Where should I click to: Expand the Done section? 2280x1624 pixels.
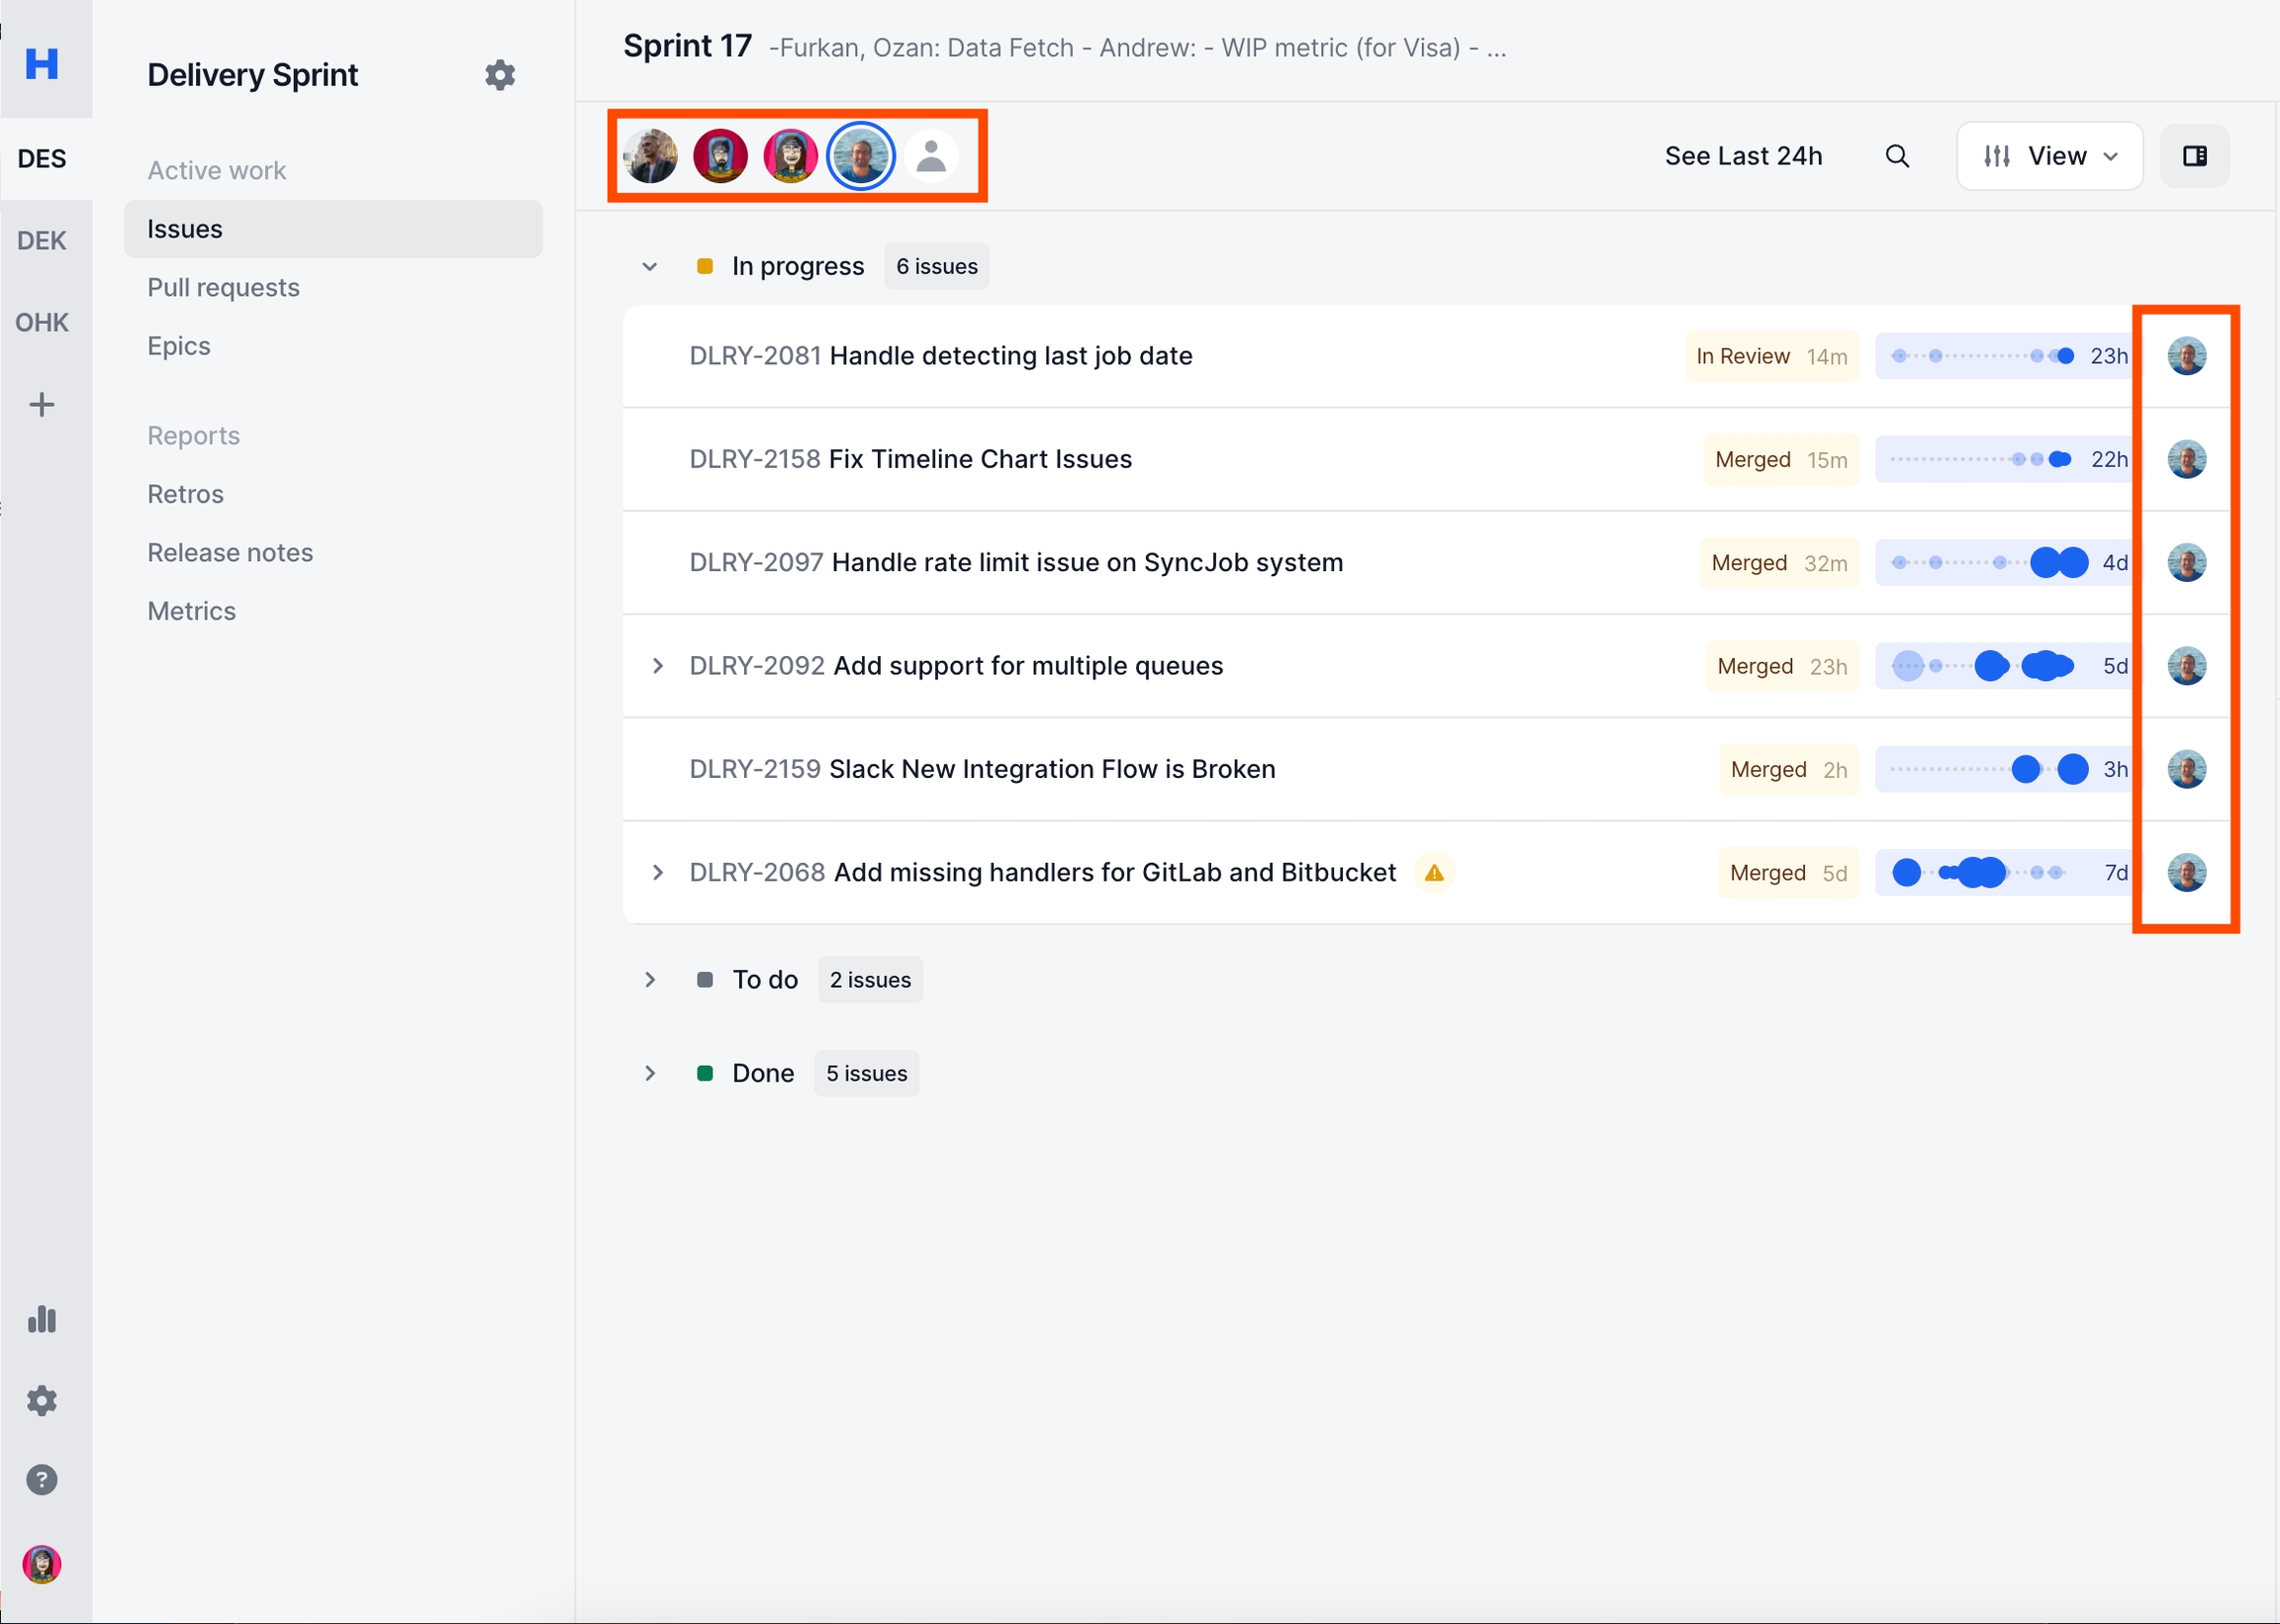click(x=650, y=1073)
